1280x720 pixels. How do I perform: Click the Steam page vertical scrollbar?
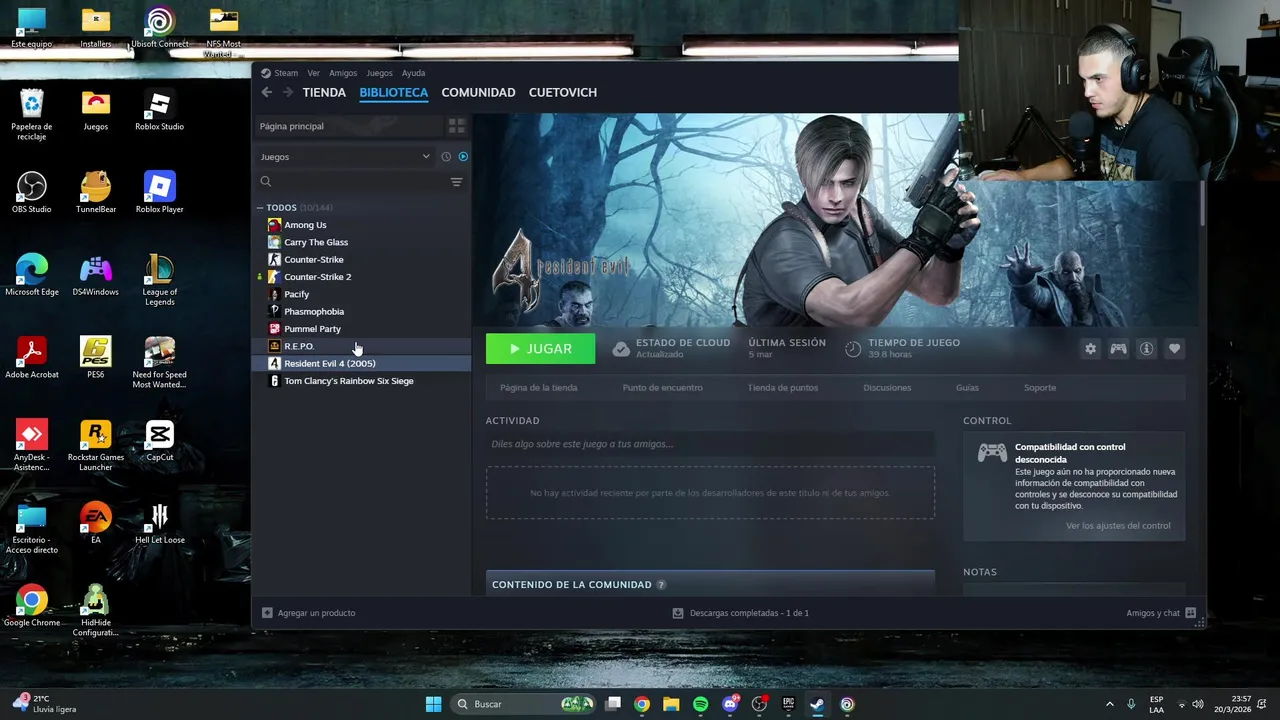[x=1202, y=202]
